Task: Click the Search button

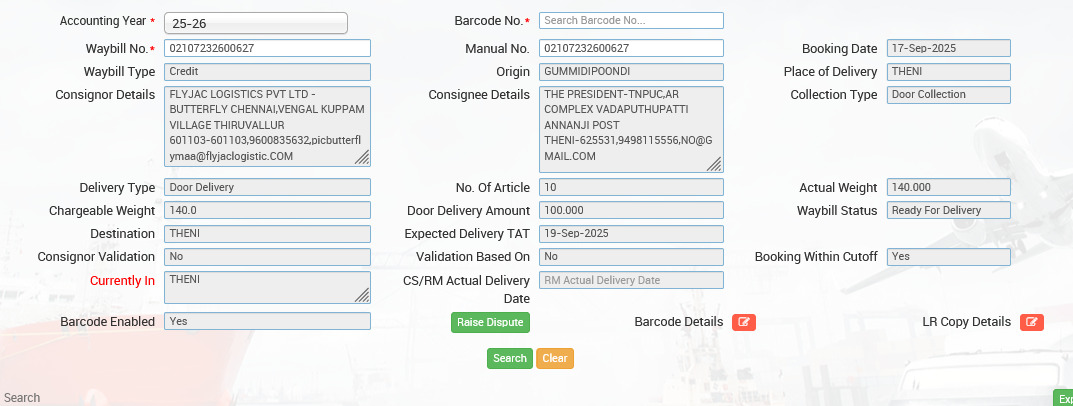Action: coord(510,358)
